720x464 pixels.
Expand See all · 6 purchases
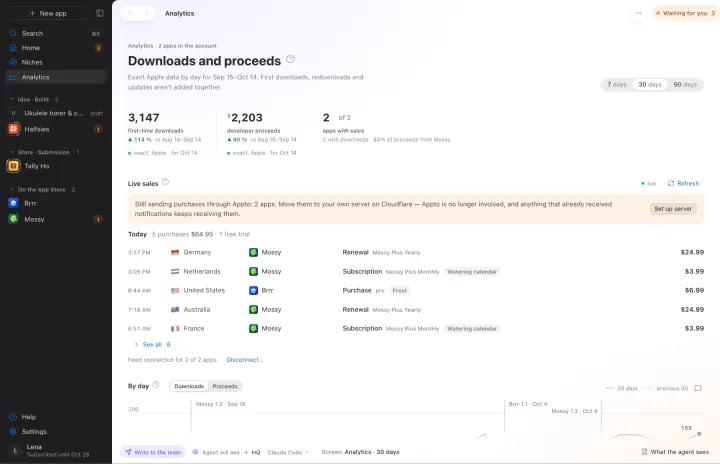(152, 345)
